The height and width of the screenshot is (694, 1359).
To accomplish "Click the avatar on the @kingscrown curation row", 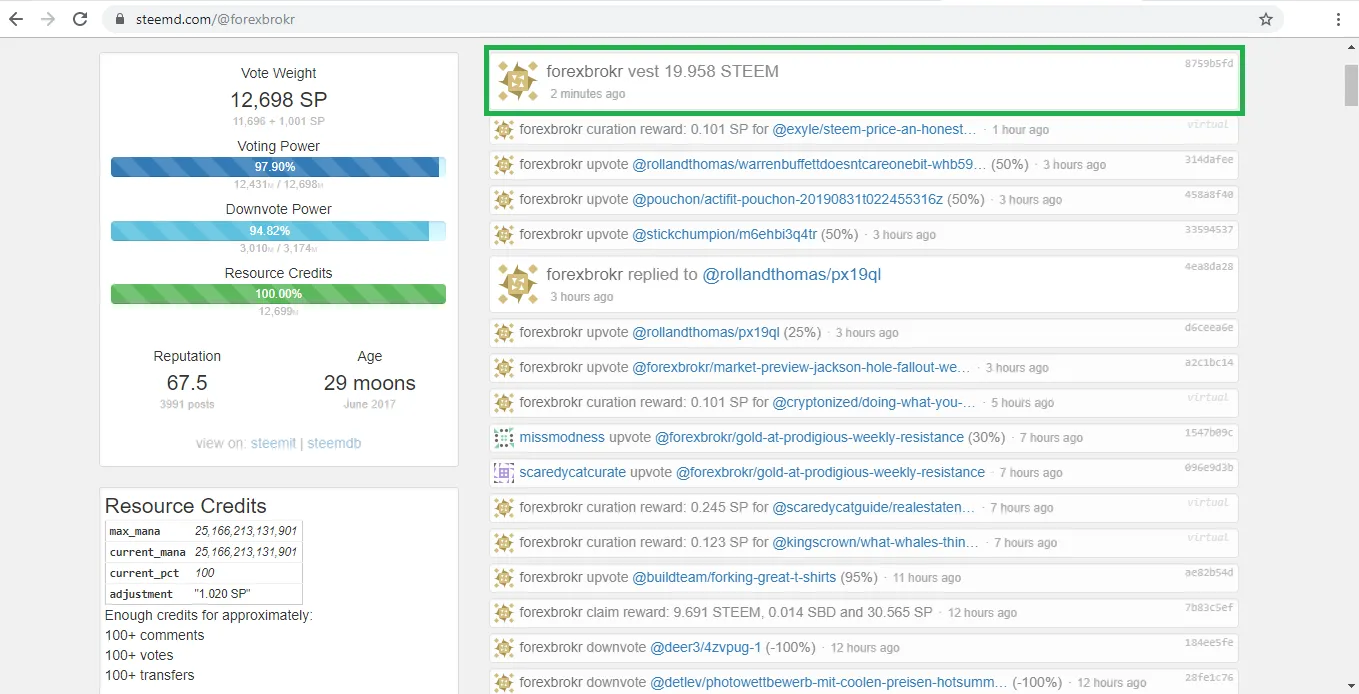I will tap(504, 543).
